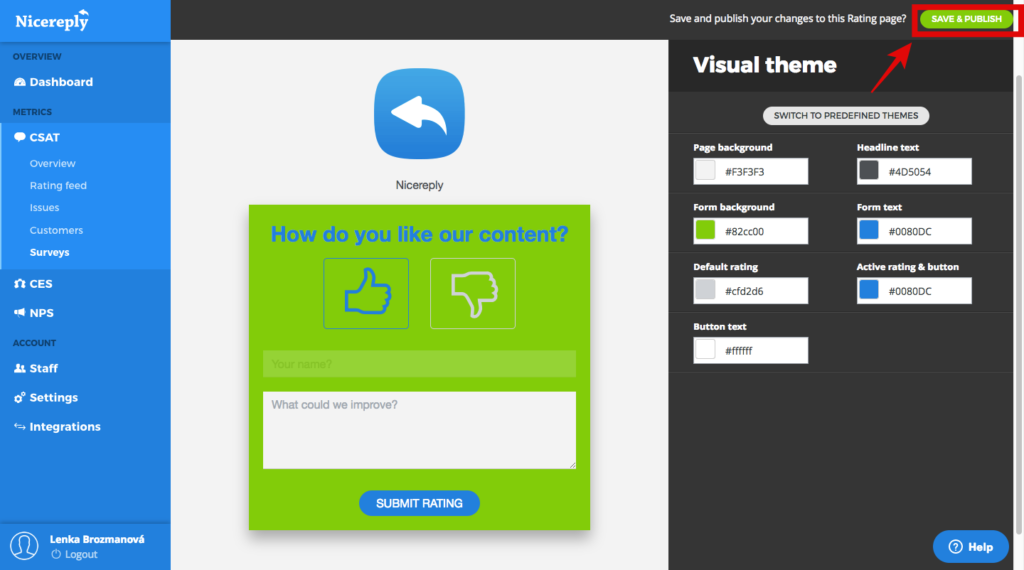Open the CES metrics section

click(40, 284)
